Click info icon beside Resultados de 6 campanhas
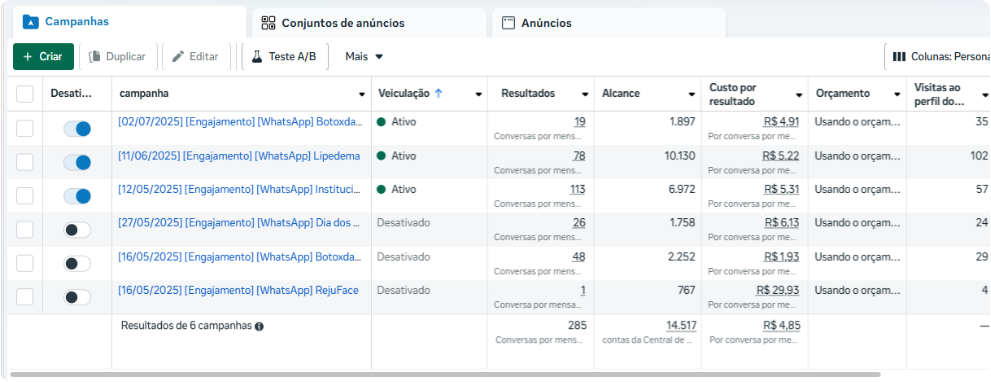This screenshot has height=382, width=991. click(259, 326)
